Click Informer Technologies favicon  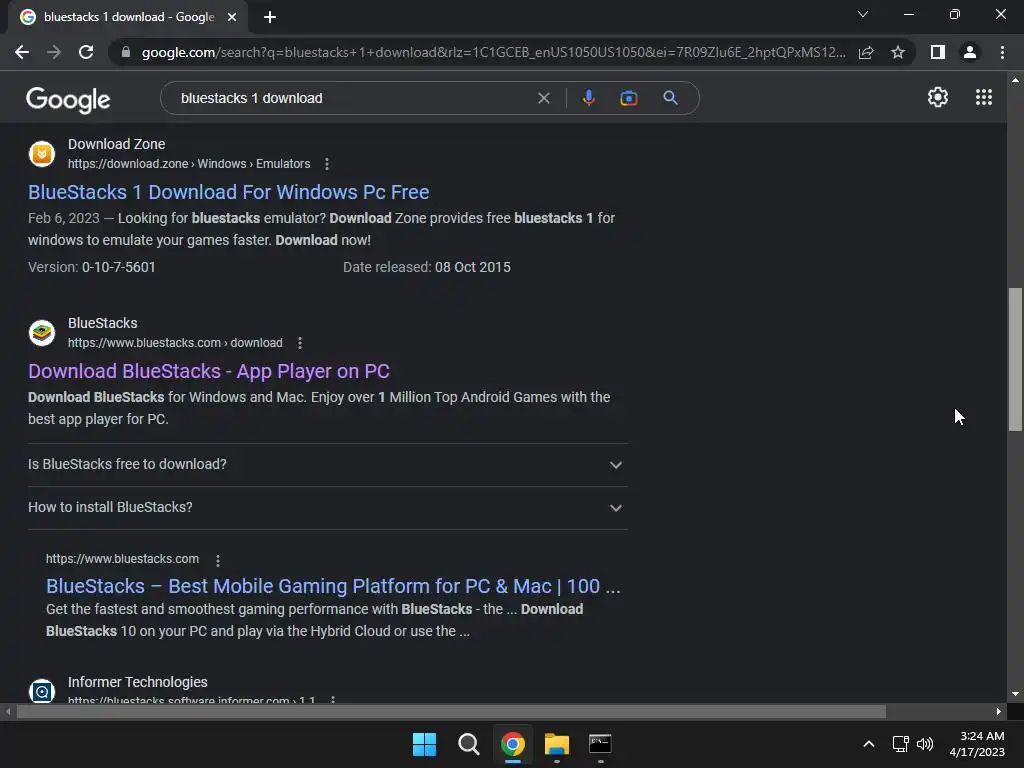click(x=42, y=690)
